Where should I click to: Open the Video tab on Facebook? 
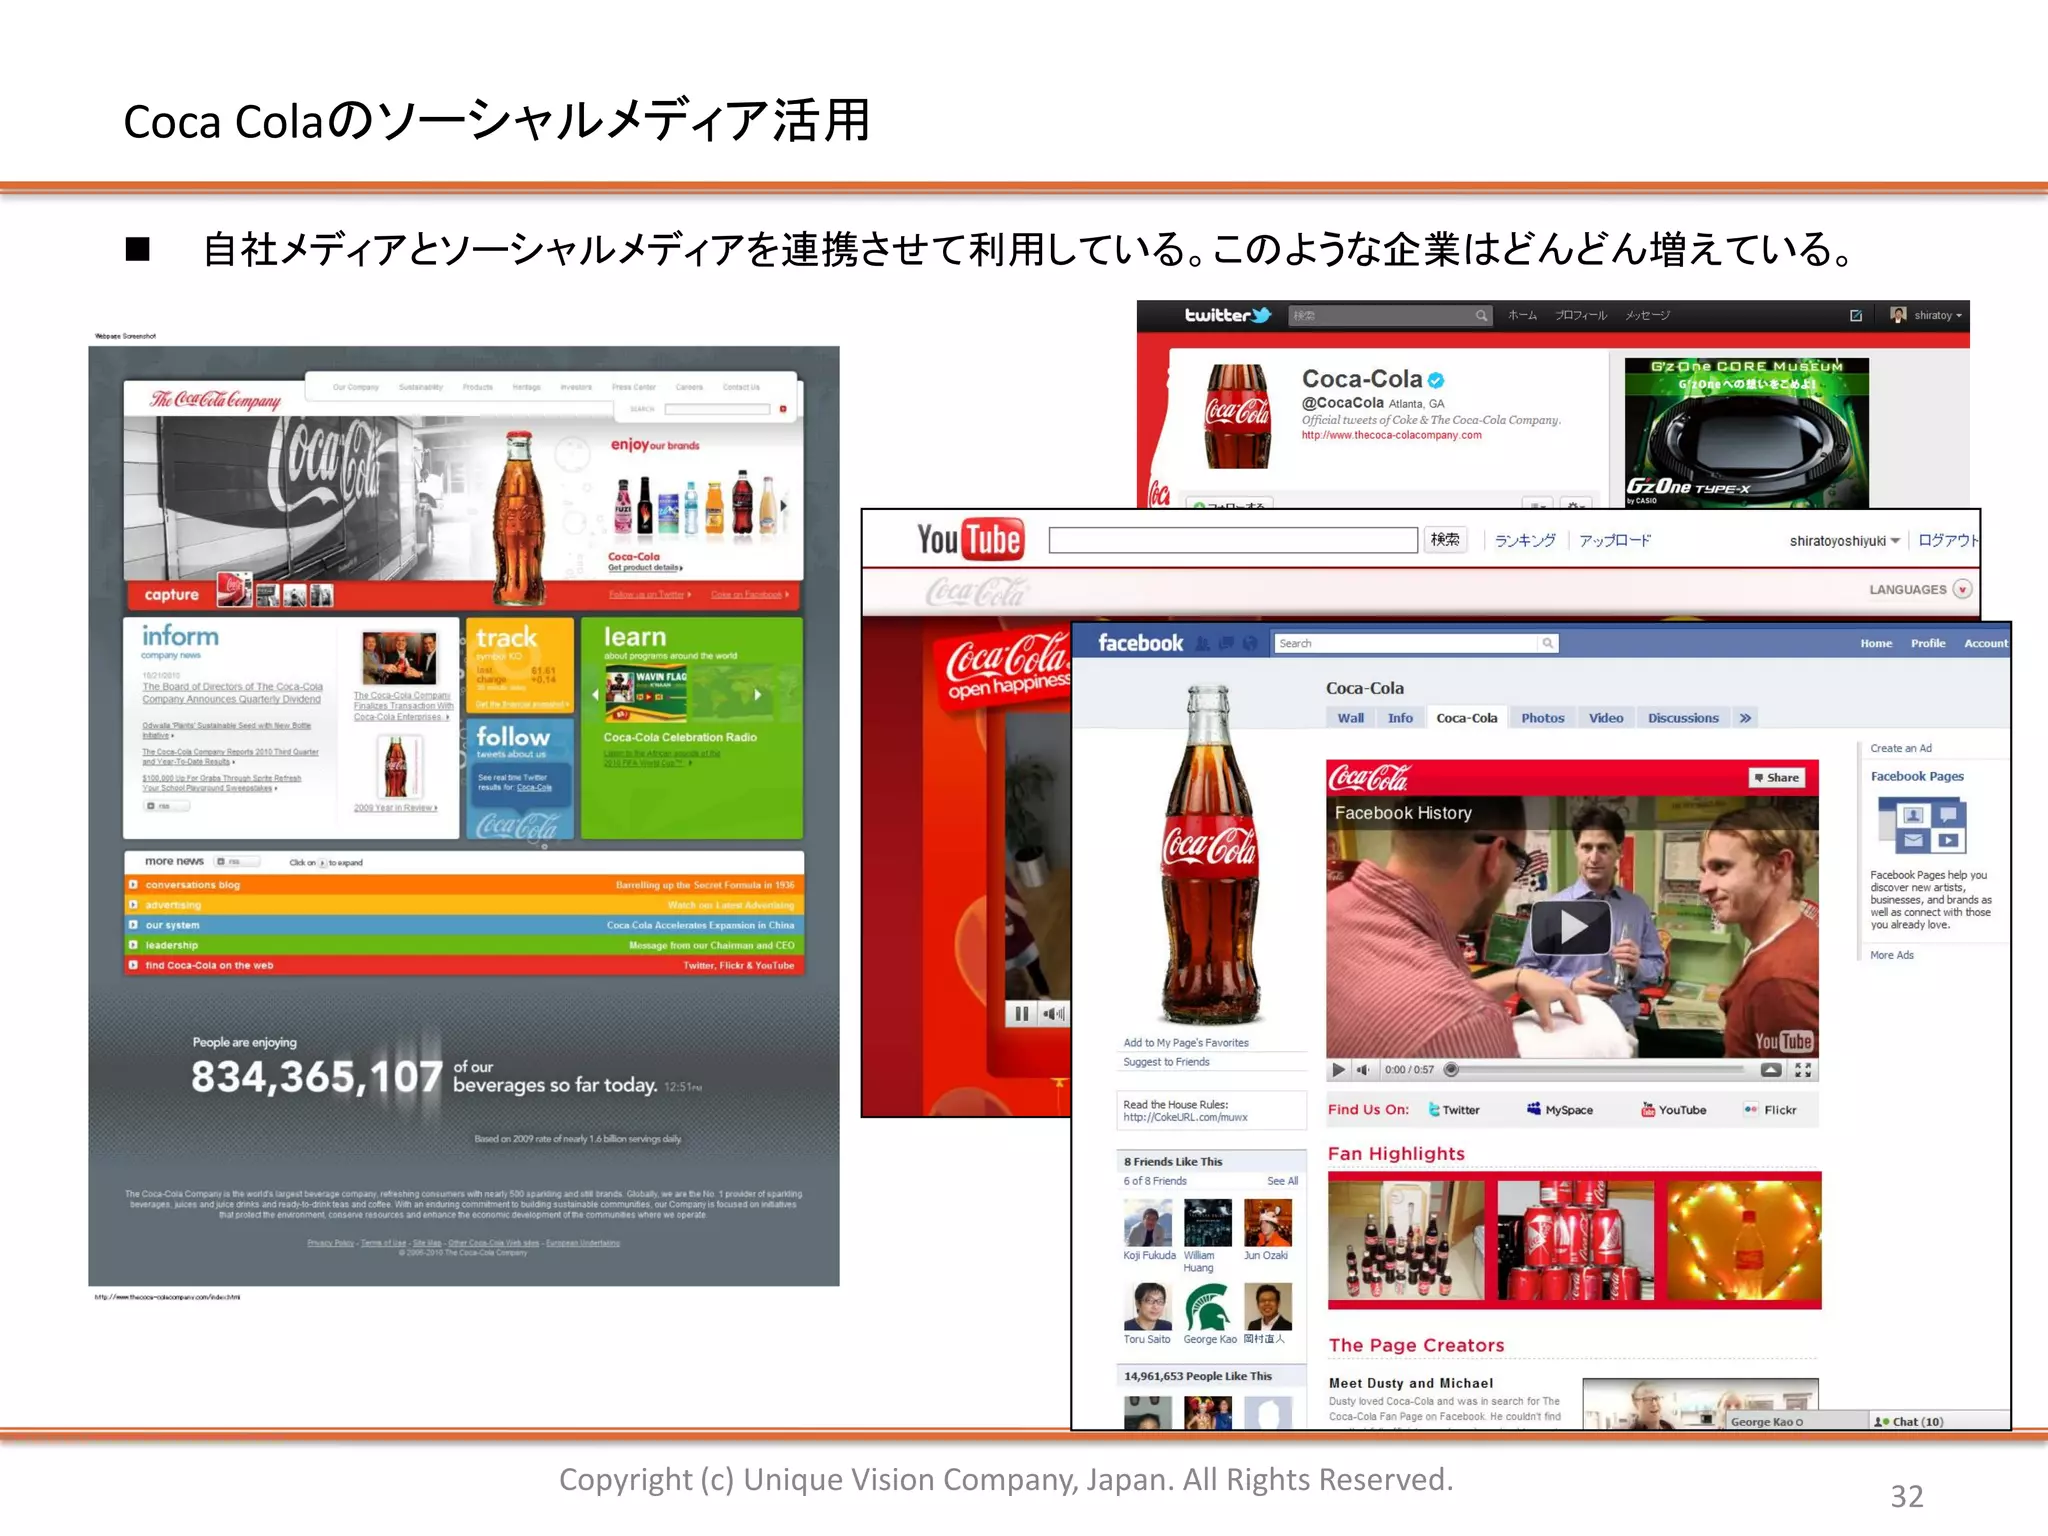click(1606, 718)
